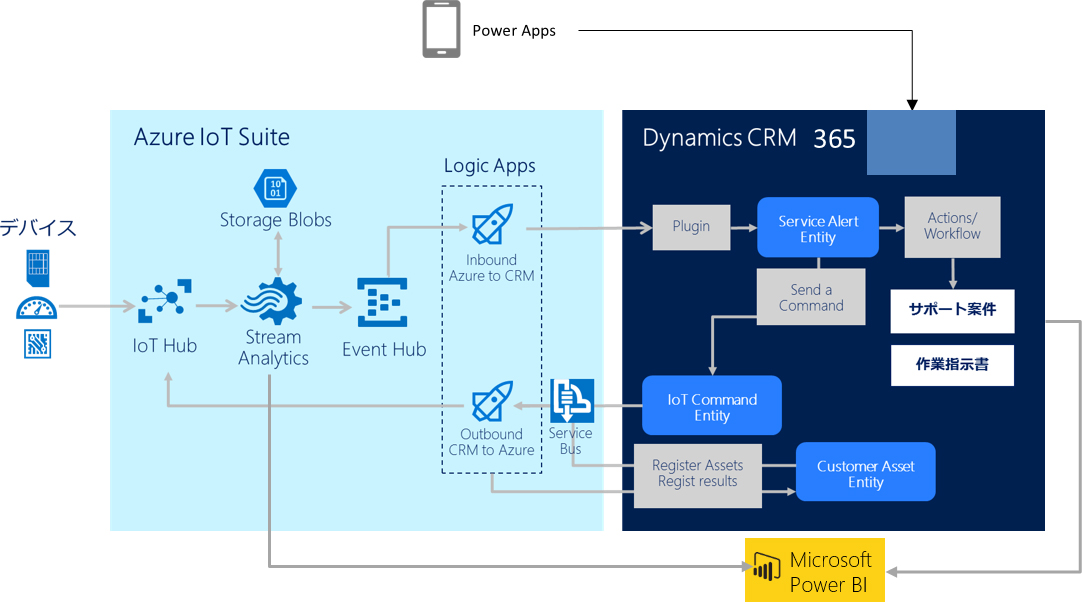Click the Storage Blobs label
The height and width of the screenshot is (603, 1082).
(275, 220)
